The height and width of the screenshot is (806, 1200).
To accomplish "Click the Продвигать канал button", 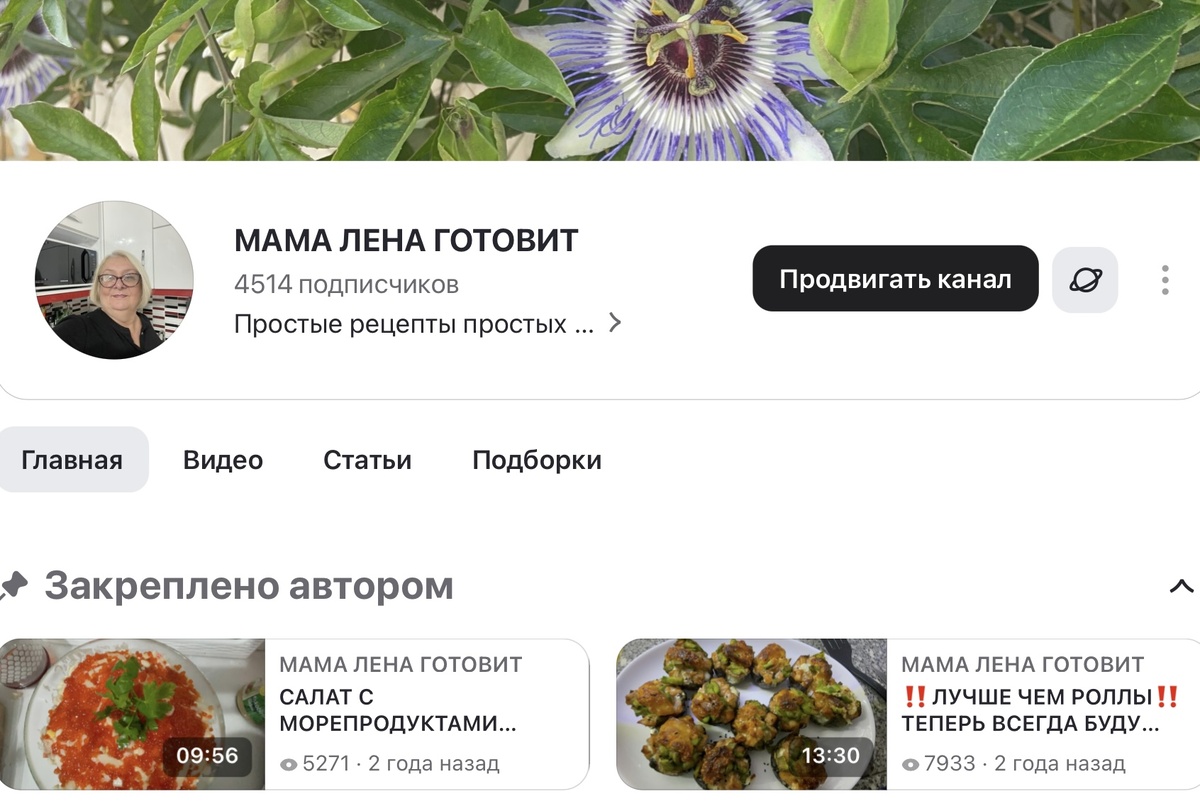I will click(895, 279).
